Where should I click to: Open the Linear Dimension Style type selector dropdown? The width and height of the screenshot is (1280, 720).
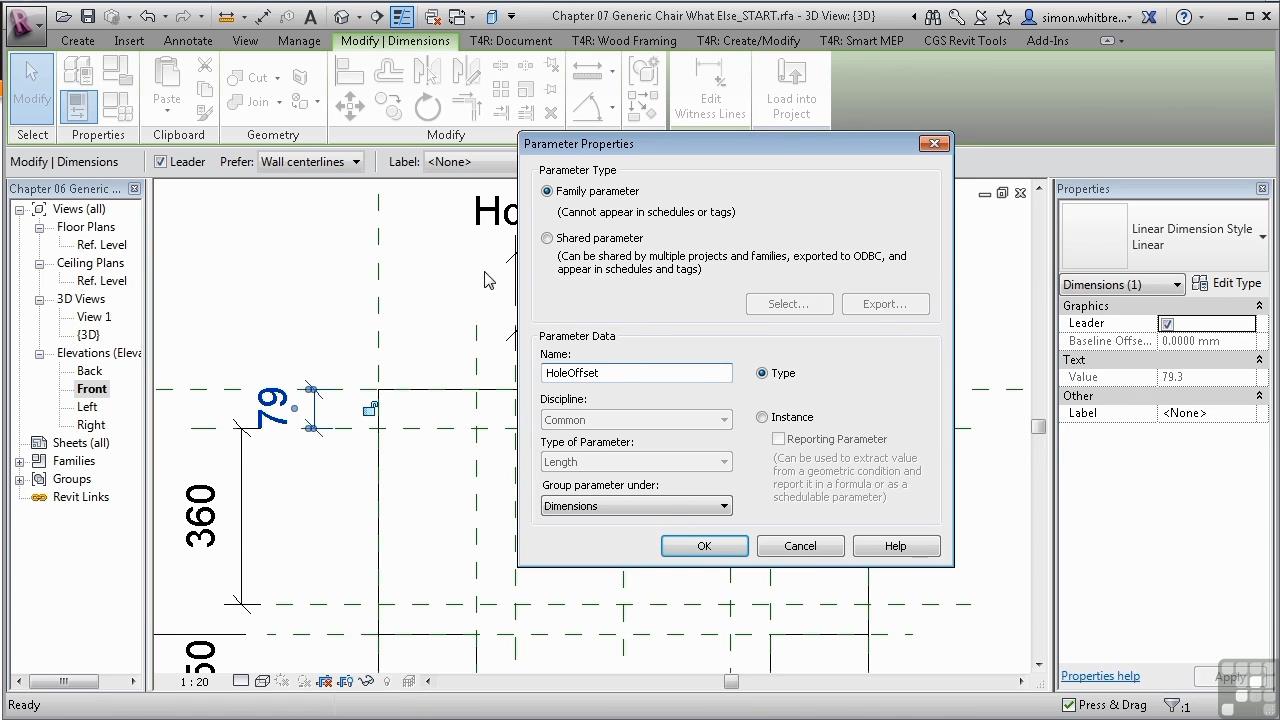point(1263,237)
